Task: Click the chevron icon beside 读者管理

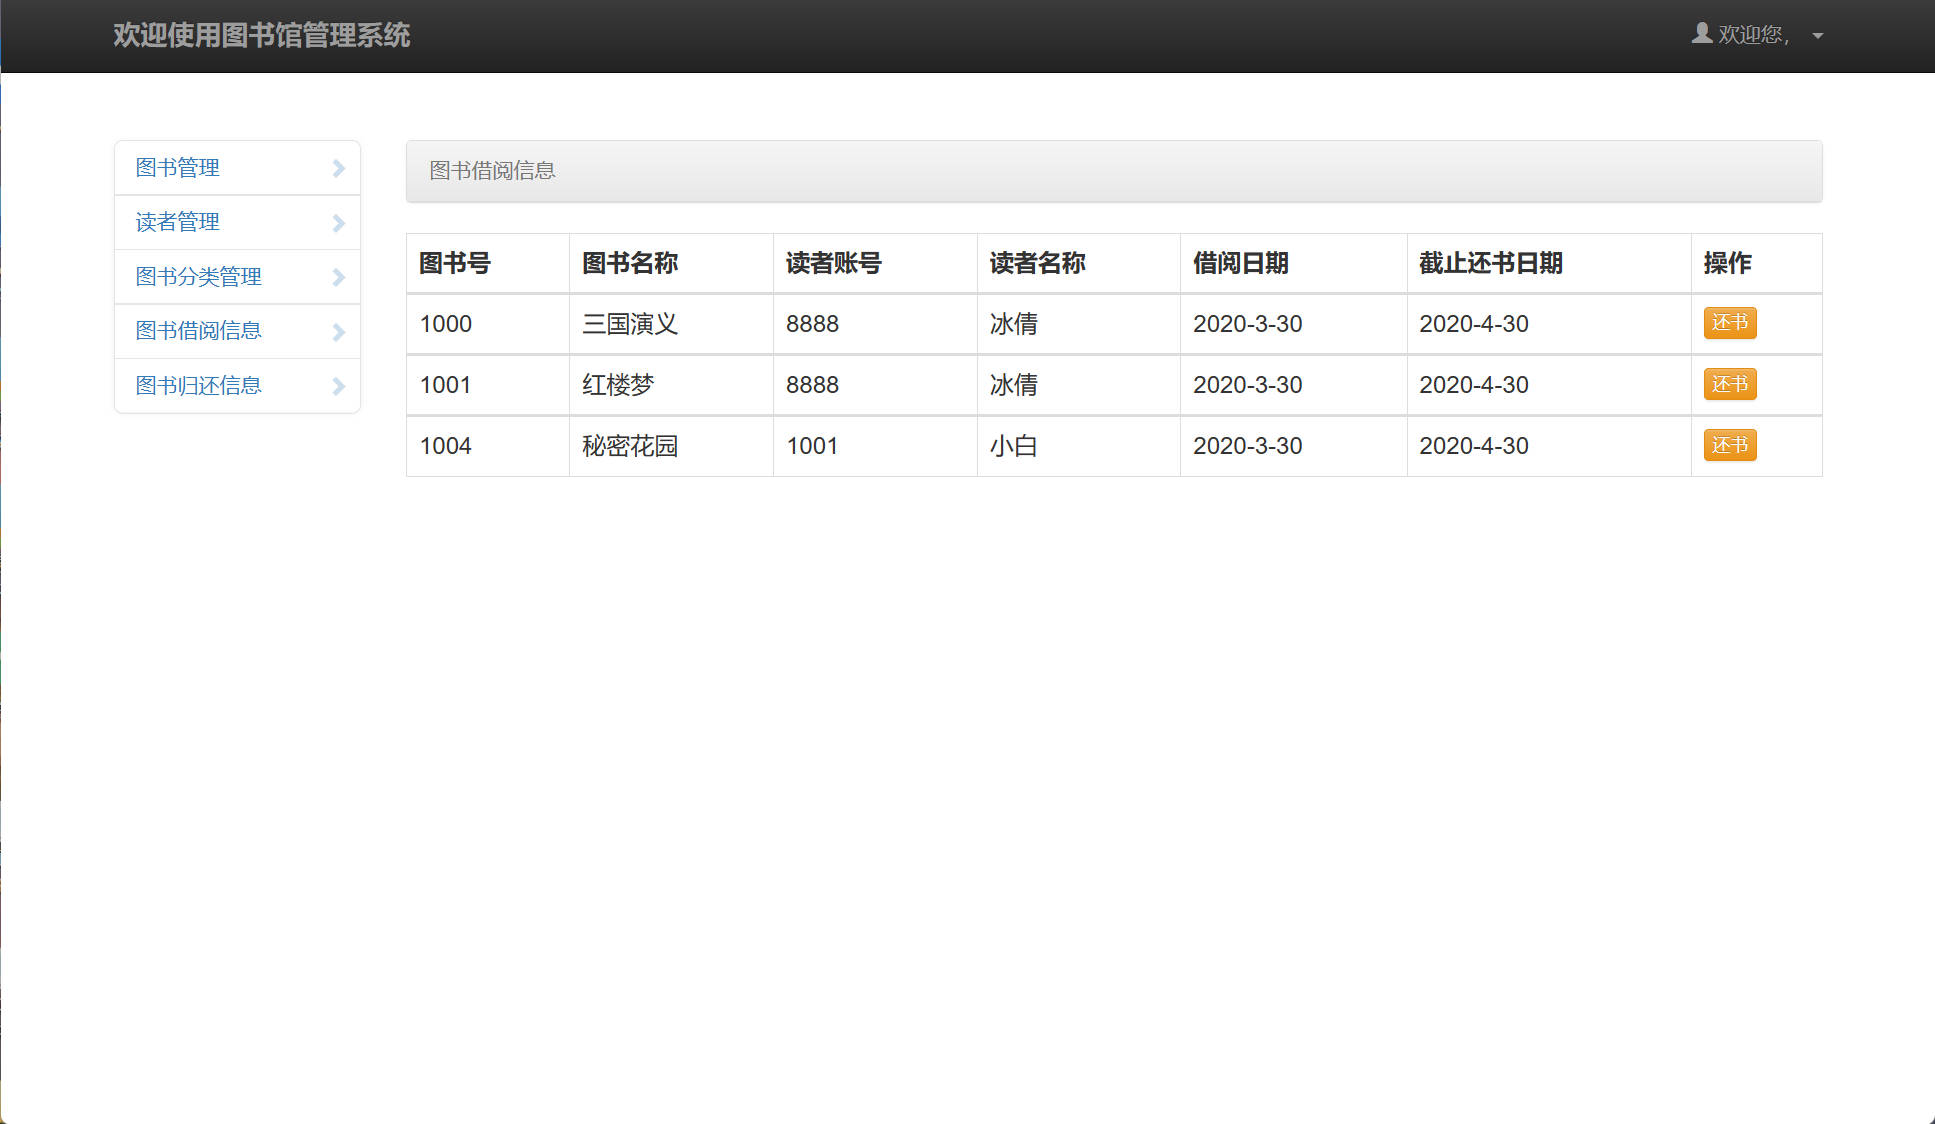Action: tap(338, 223)
